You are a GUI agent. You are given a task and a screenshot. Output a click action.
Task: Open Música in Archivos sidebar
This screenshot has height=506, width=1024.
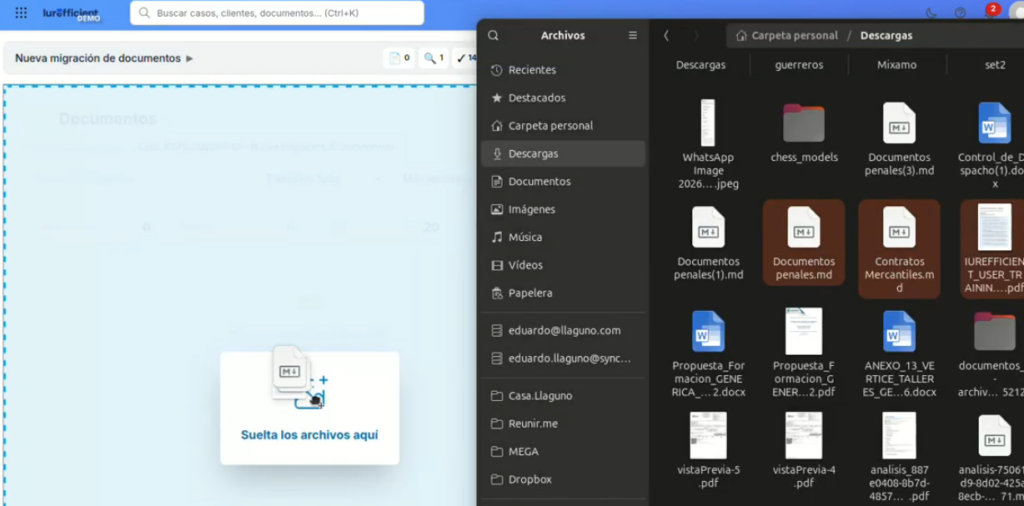pos(563,237)
